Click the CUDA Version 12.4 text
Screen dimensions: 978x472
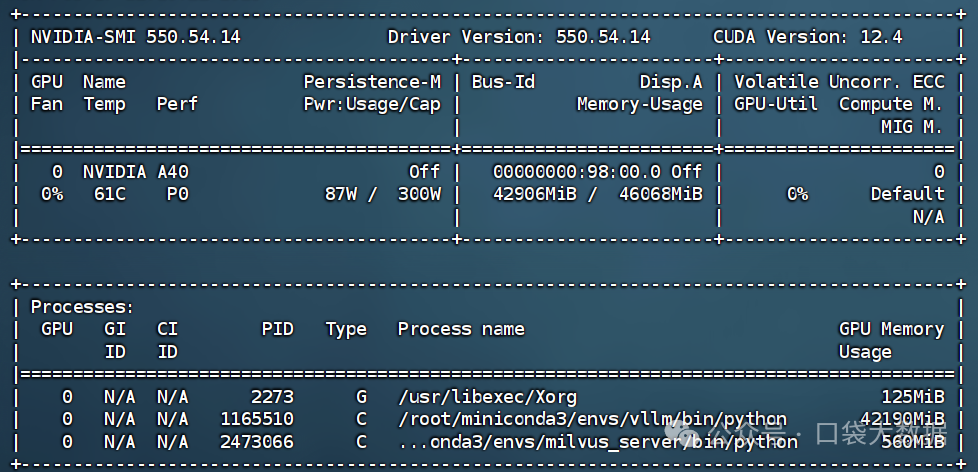tap(808, 37)
